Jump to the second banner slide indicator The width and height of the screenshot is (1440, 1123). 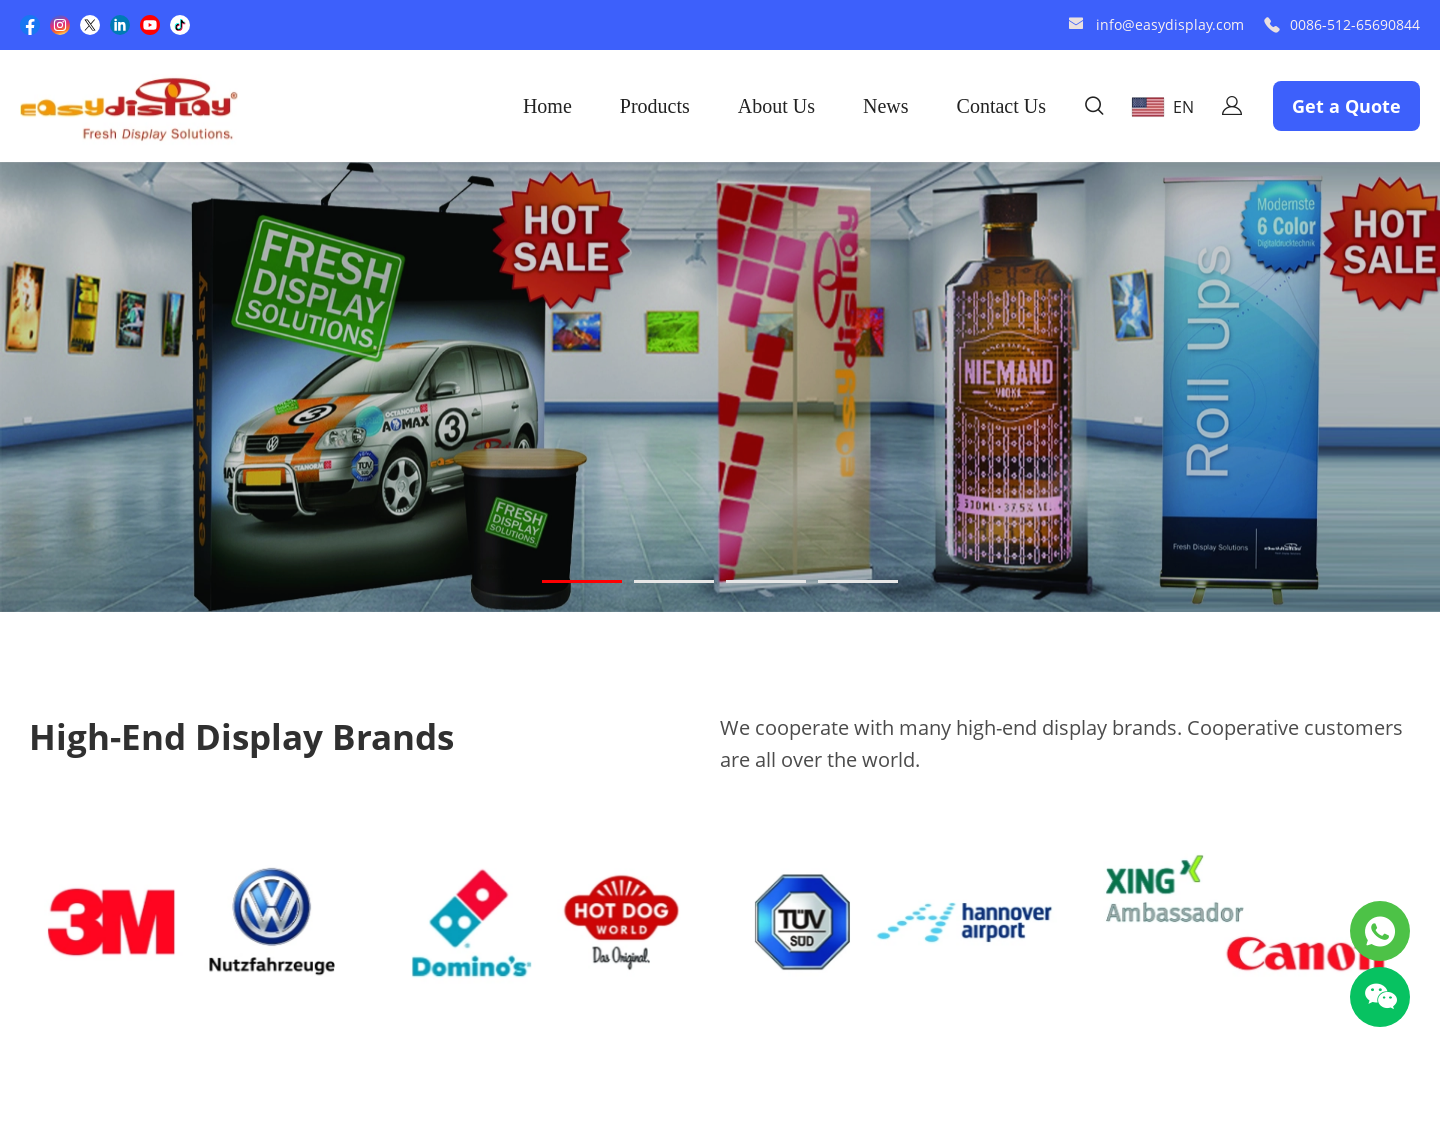(674, 581)
